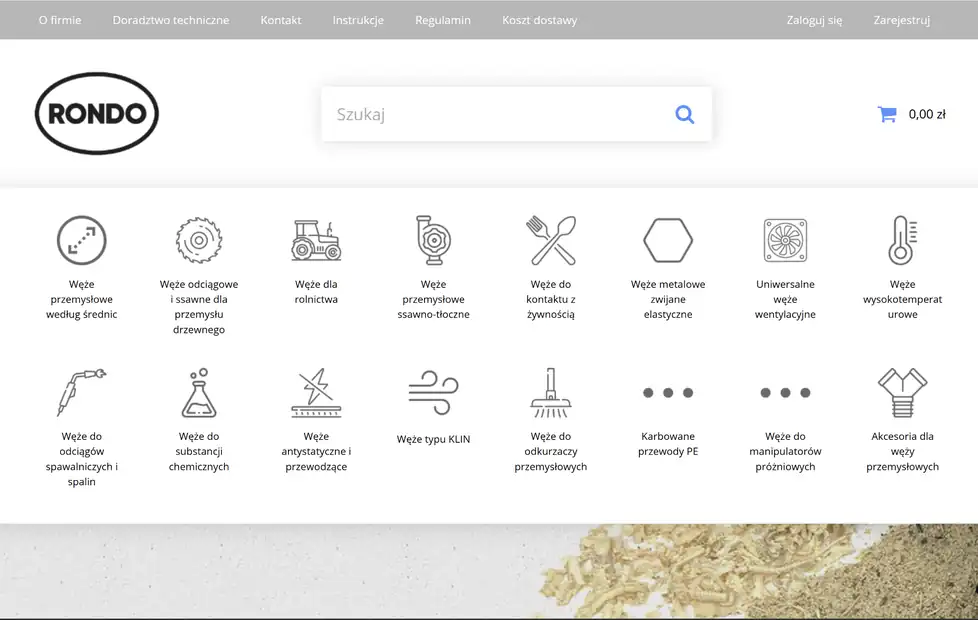Open Węże dla rolnictwa label
978x620 pixels.
click(316, 292)
